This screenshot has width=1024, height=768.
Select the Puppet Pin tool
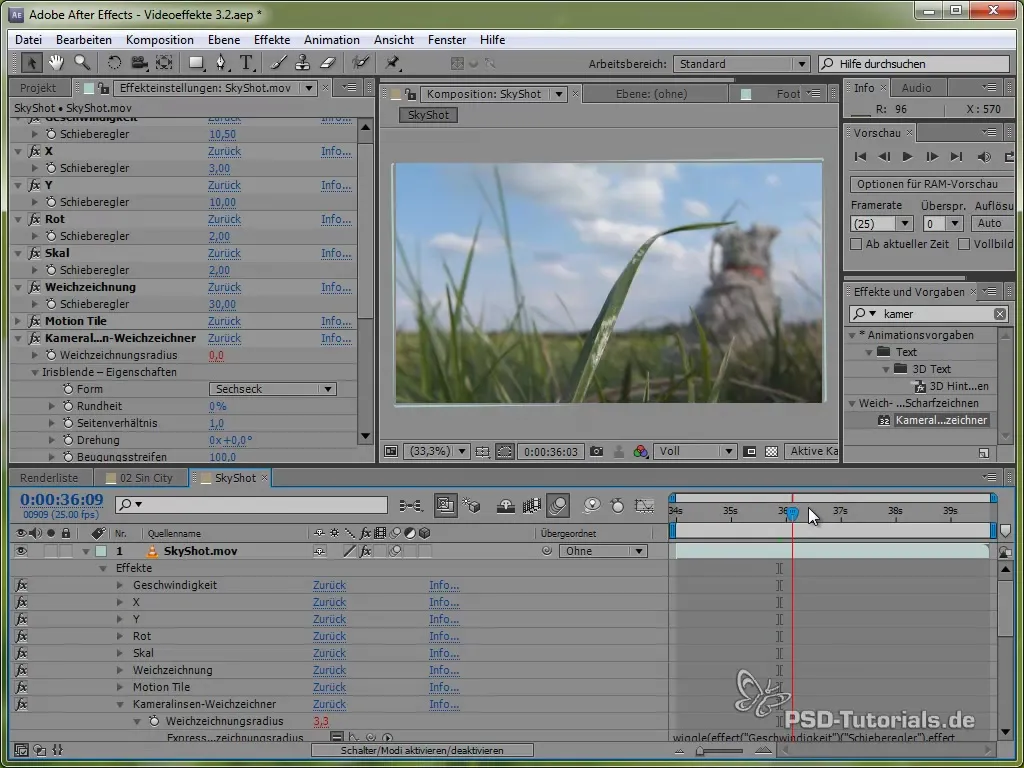click(x=392, y=63)
